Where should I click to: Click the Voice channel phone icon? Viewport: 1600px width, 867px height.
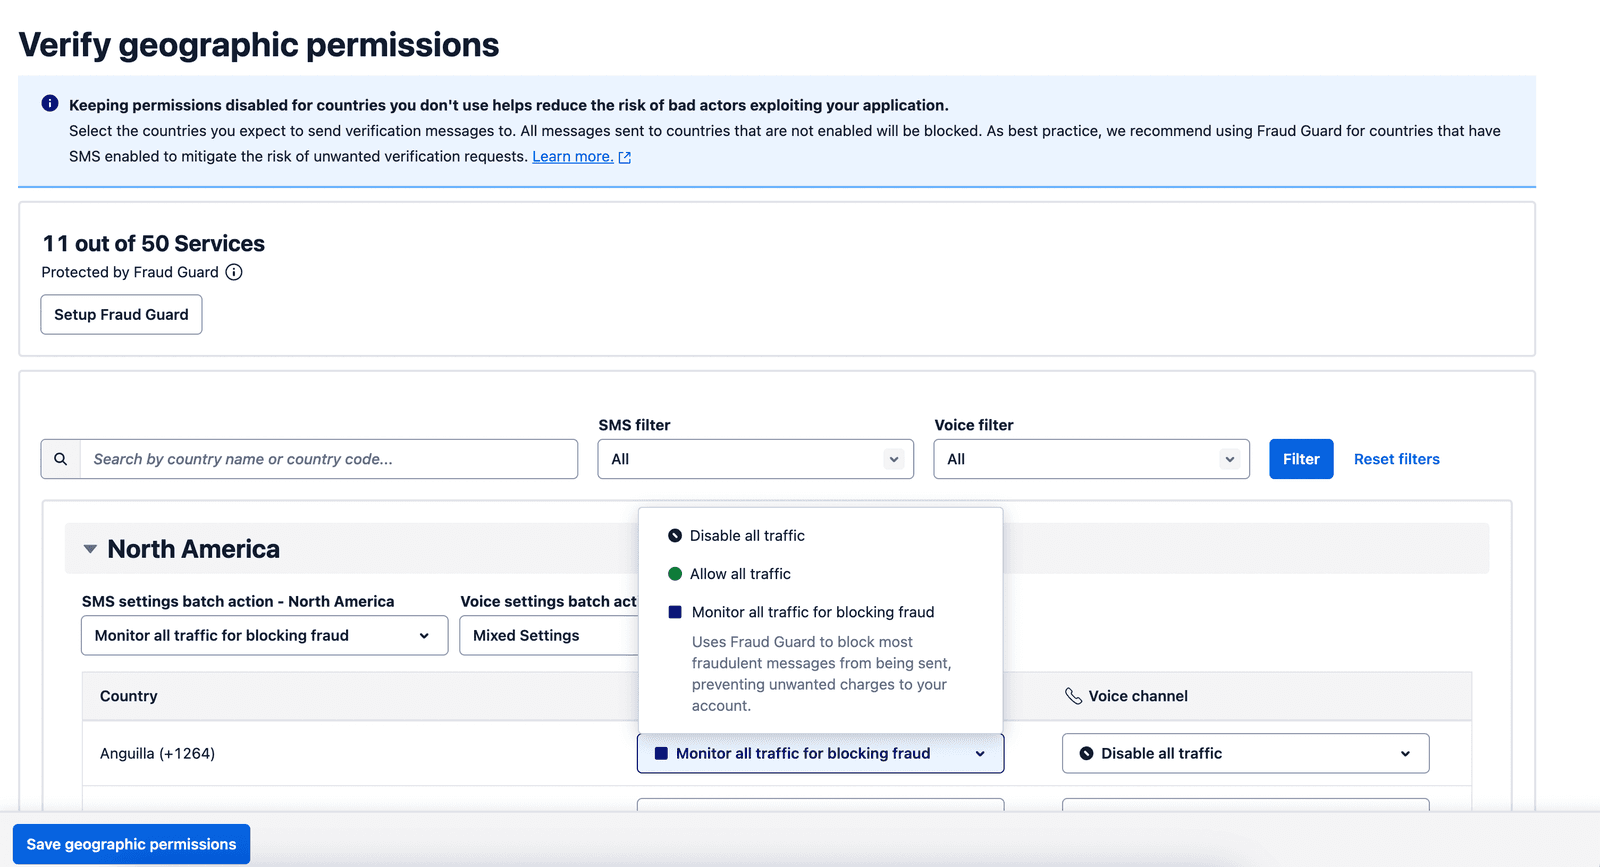[x=1073, y=696]
